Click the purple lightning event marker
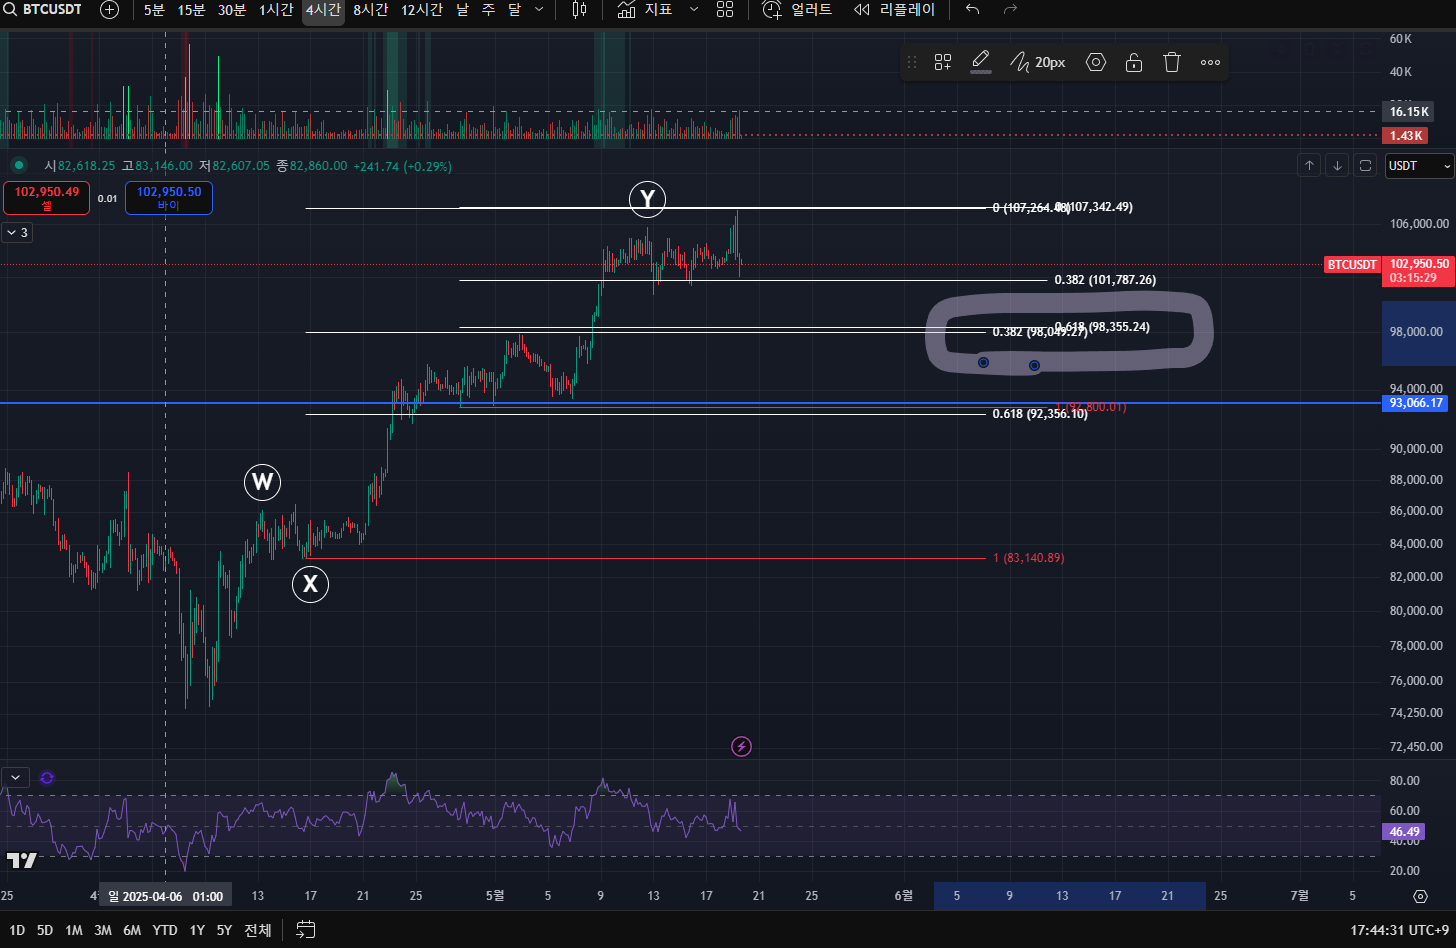 [x=741, y=746]
